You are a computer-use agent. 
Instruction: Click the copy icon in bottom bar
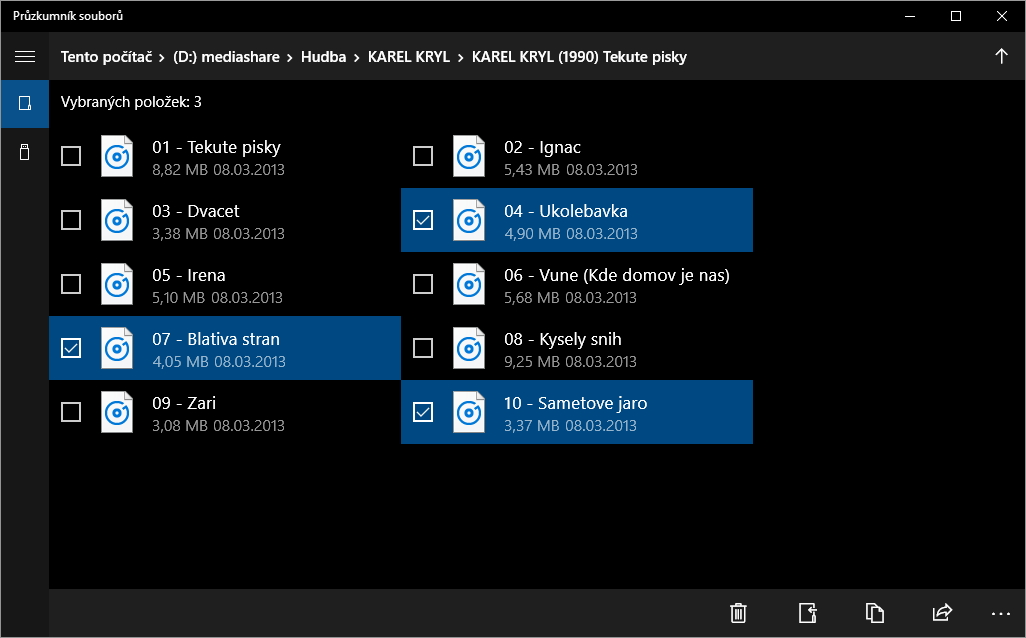(875, 613)
